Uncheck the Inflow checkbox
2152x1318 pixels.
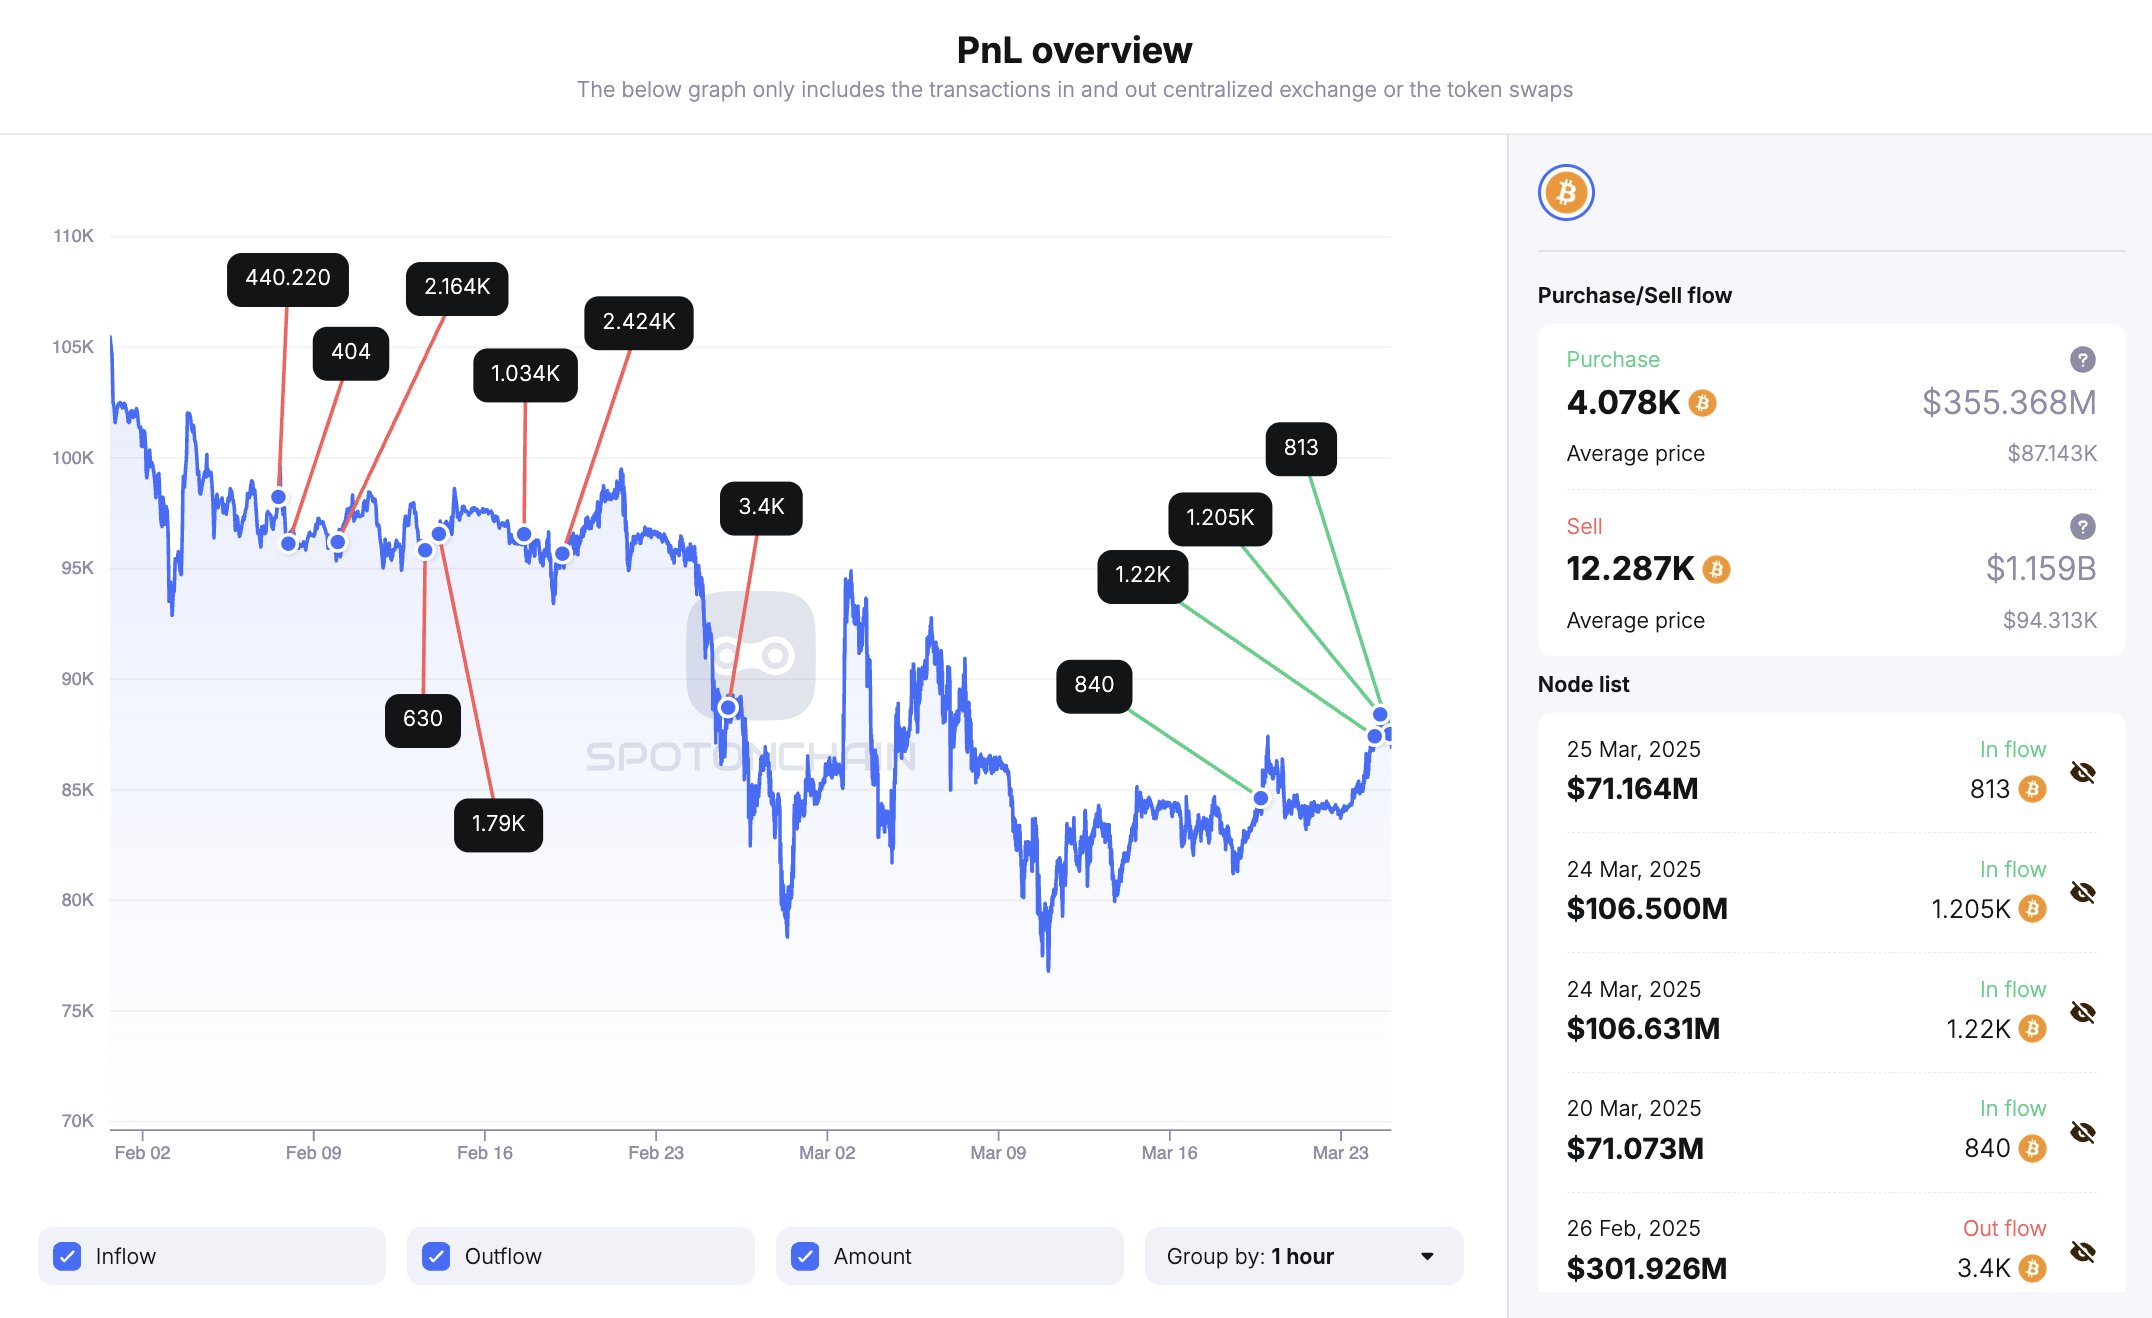68,1256
